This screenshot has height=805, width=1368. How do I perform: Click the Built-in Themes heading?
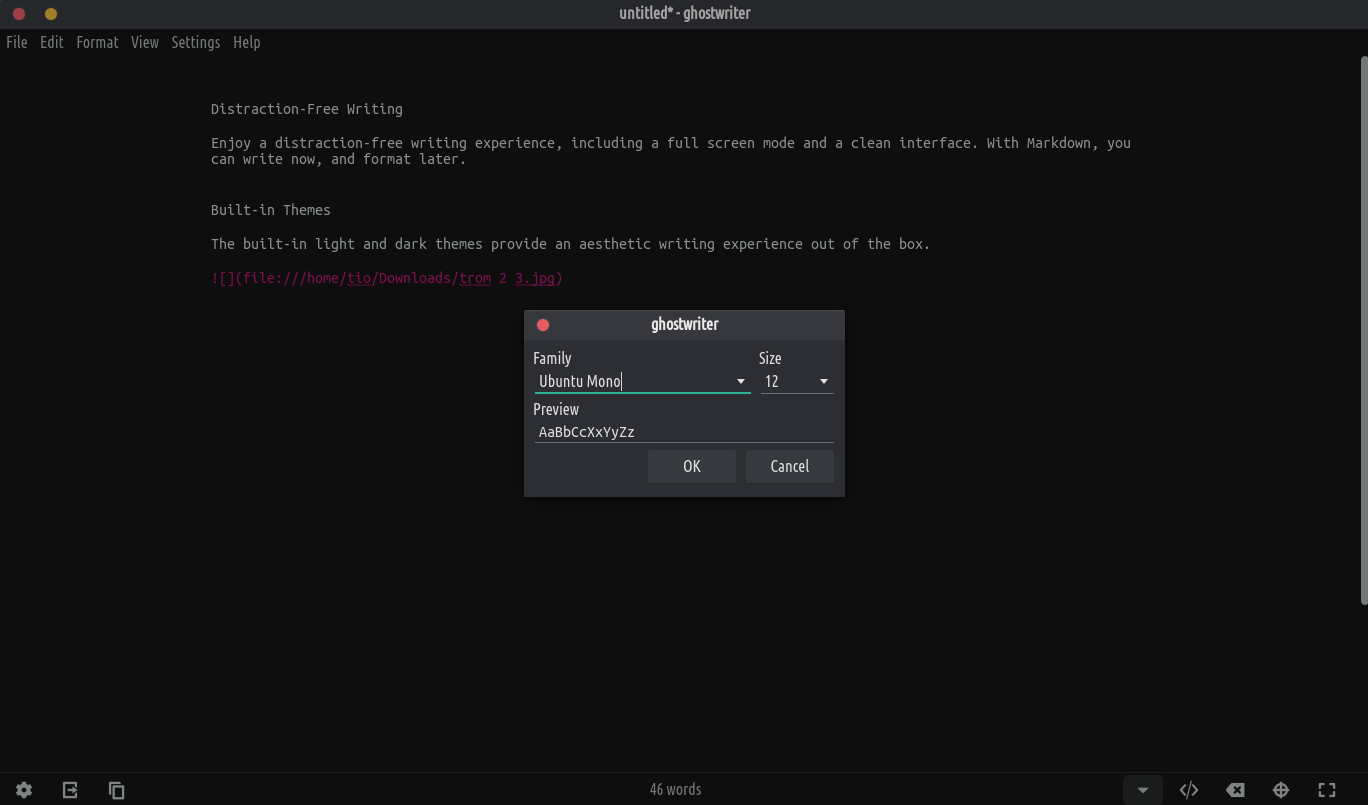271,210
